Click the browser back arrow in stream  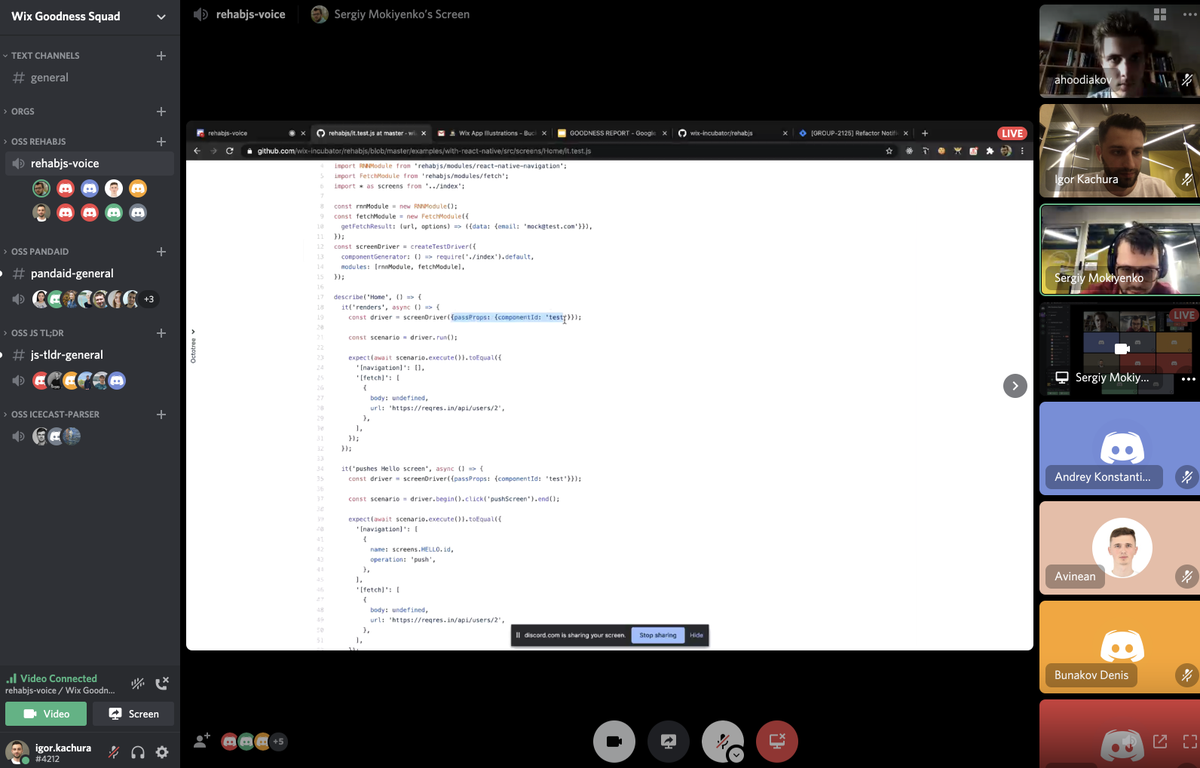tap(197, 151)
